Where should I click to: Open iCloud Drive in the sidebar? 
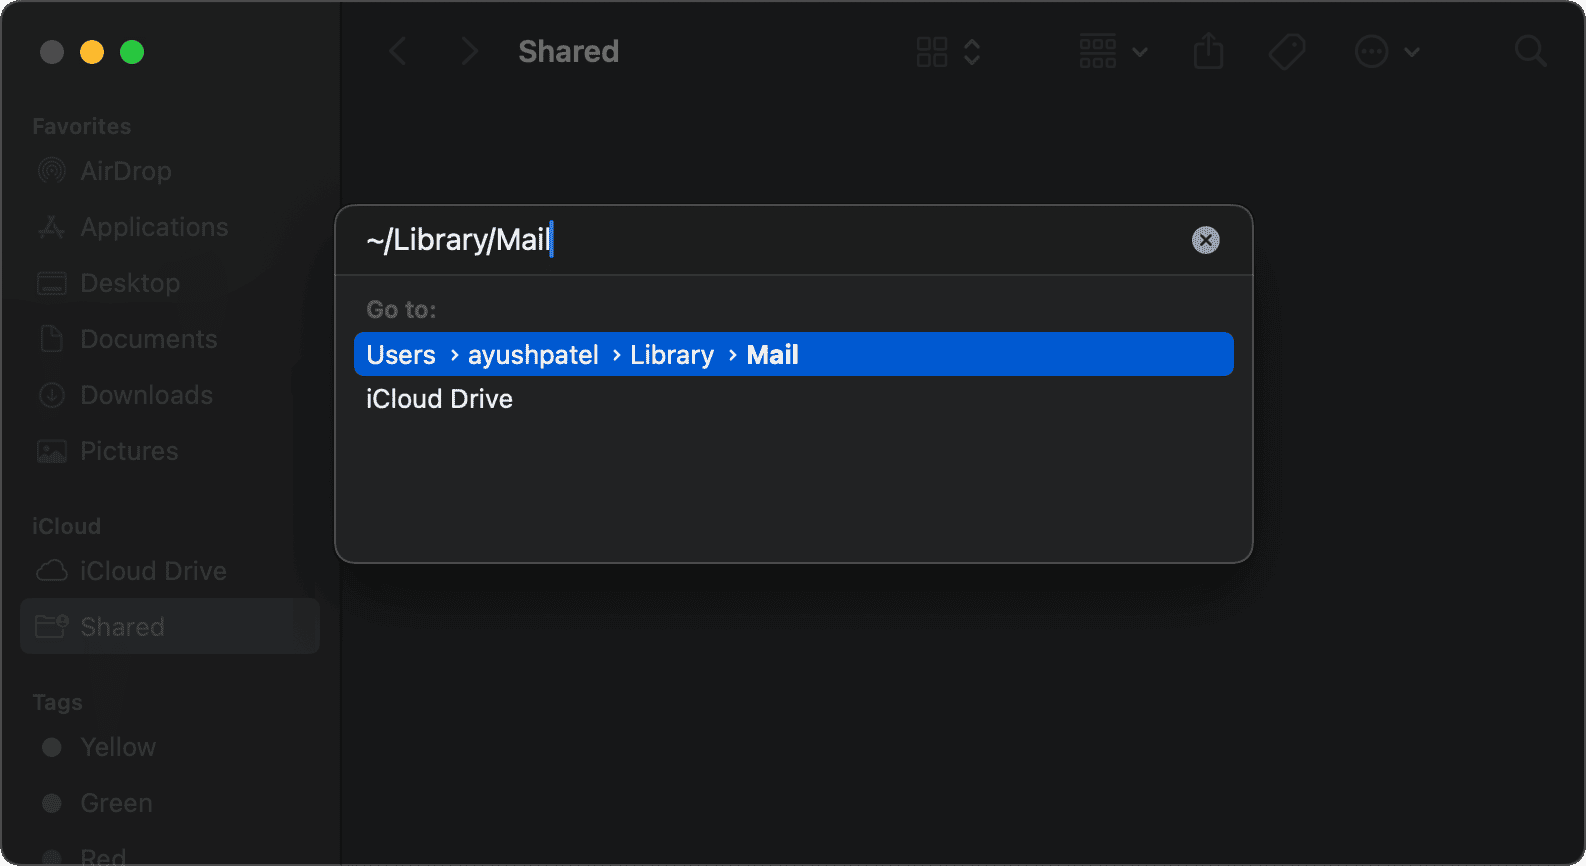tap(153, 571)
